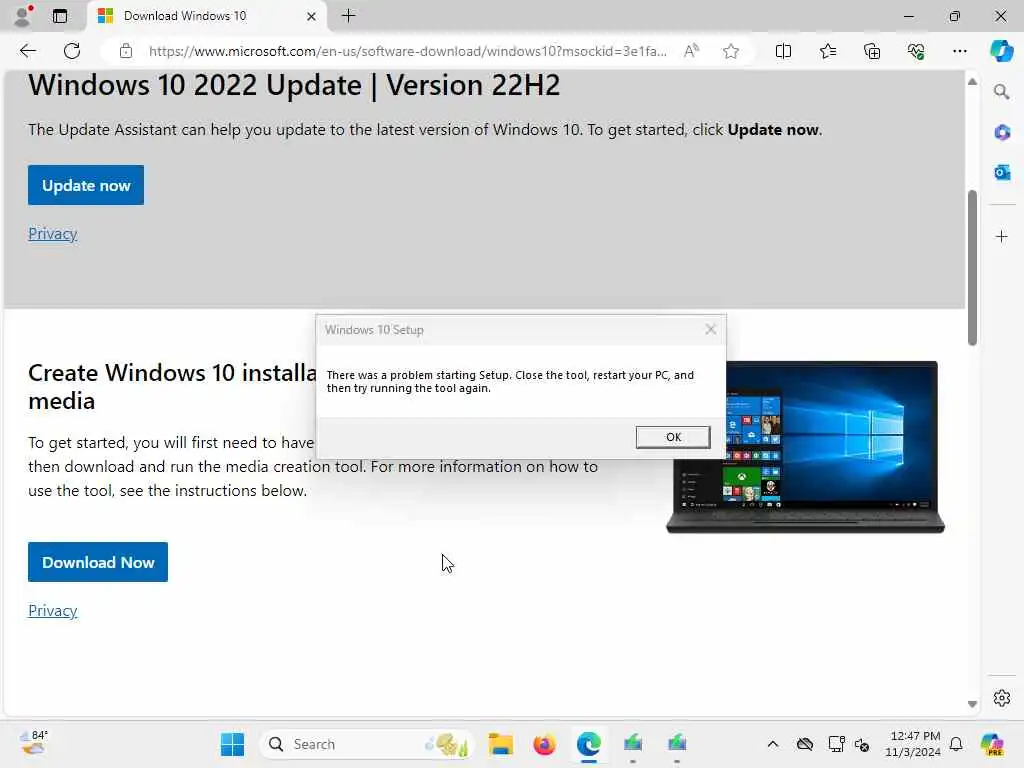
Task: Add this page to favorites star
Action: point(731,51)
